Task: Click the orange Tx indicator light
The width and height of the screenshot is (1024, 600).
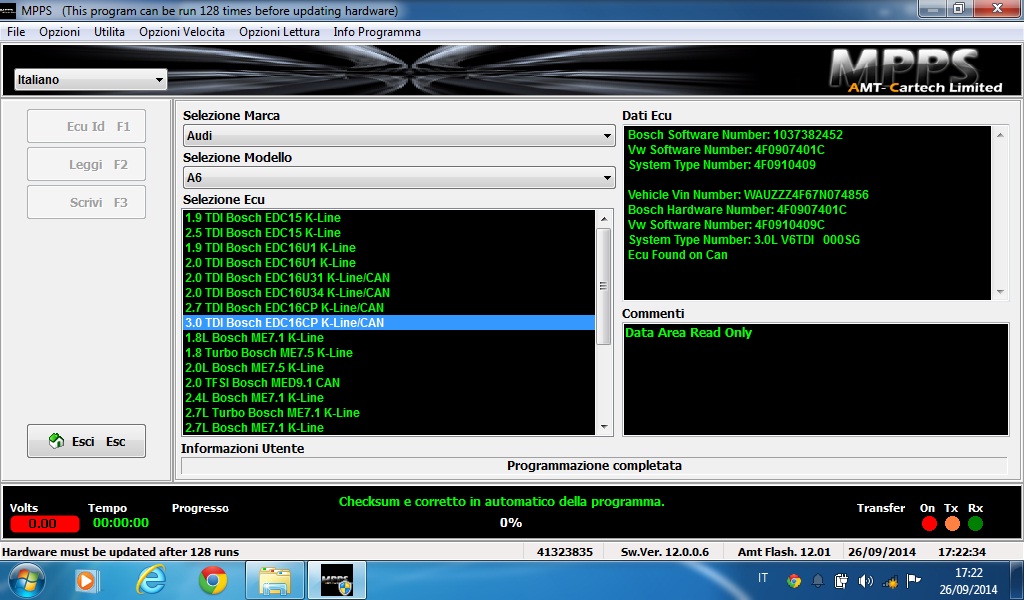Action: click(952, 524)
